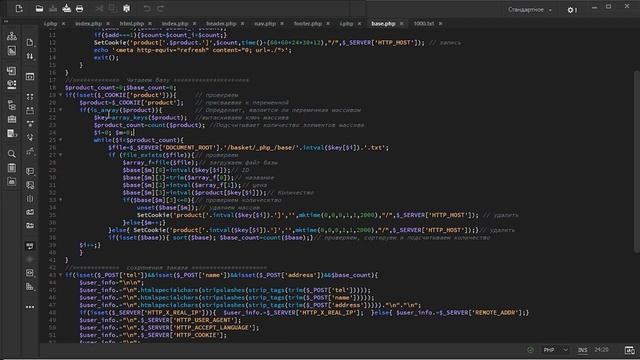The height and width of the screenshot is (360, 640).
Task: Click the briefcase icon in left sidebar
Action: tap(12, 119)
